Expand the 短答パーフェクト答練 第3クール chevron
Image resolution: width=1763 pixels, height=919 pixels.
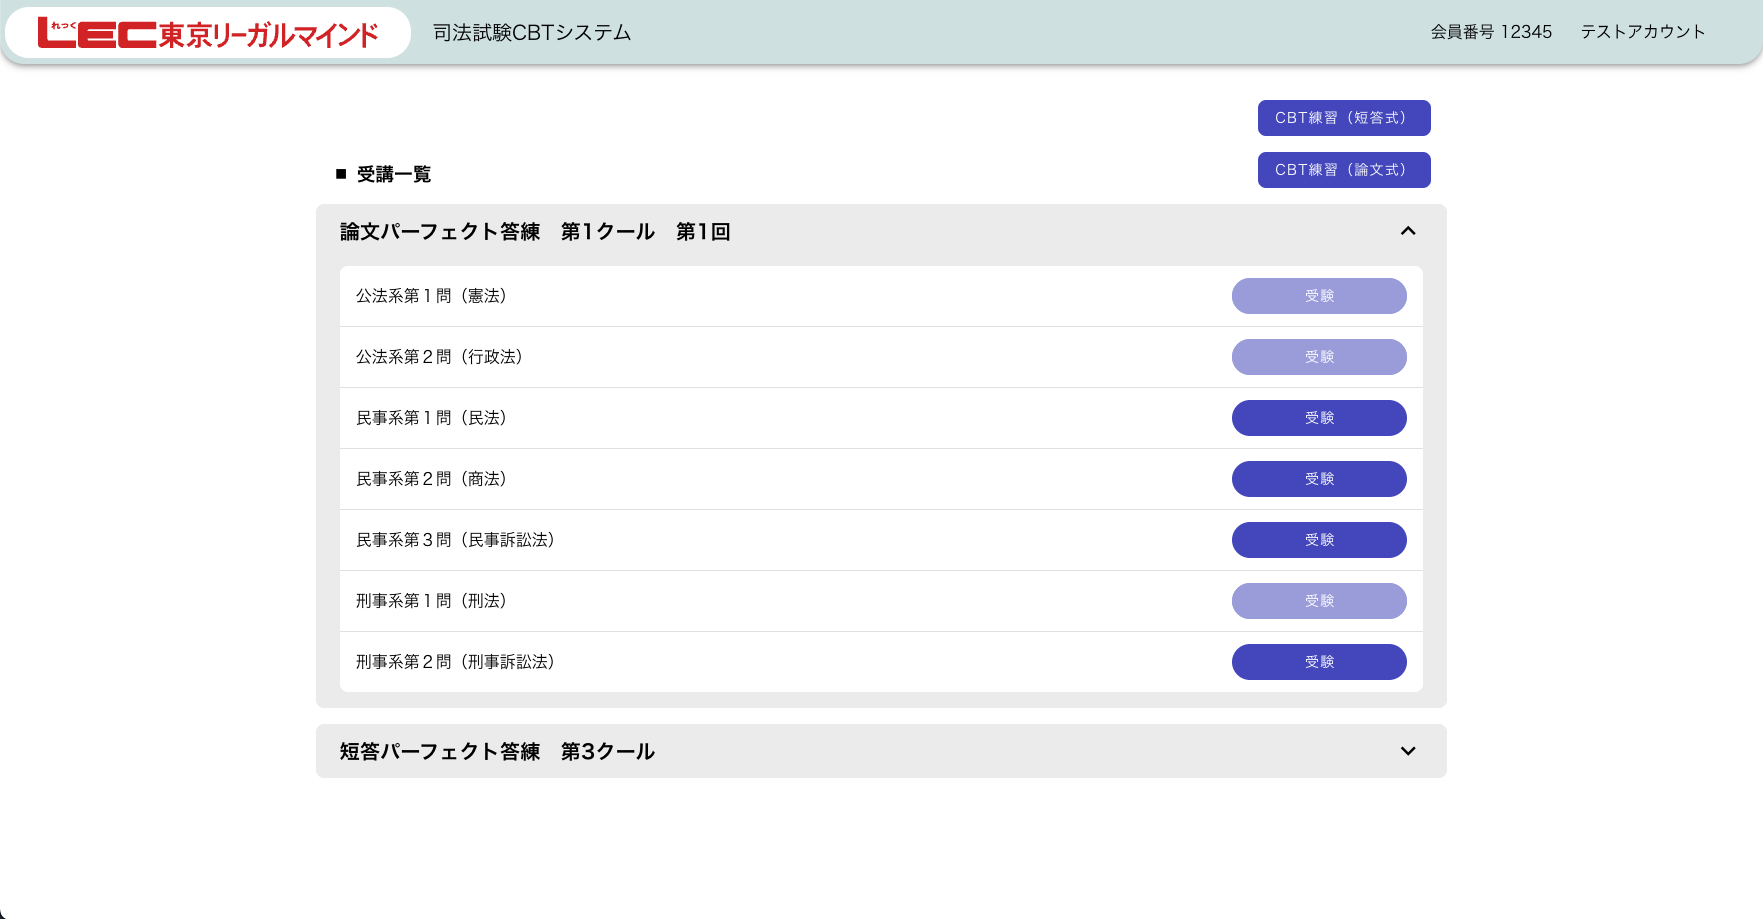coord(1408,751)
